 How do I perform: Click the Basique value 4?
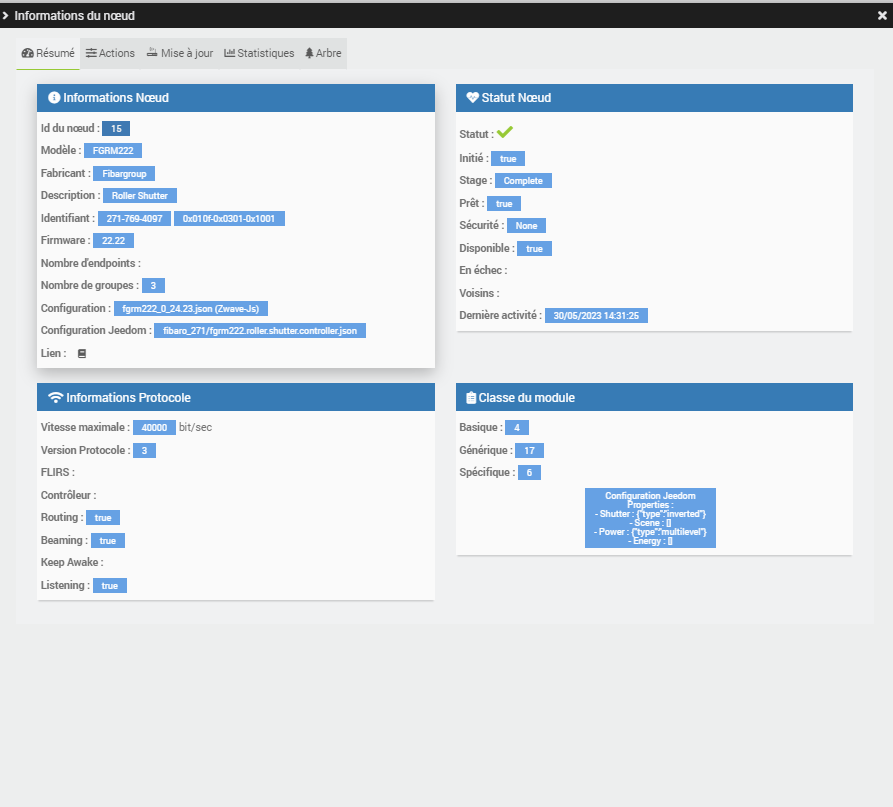coord(517,428)
